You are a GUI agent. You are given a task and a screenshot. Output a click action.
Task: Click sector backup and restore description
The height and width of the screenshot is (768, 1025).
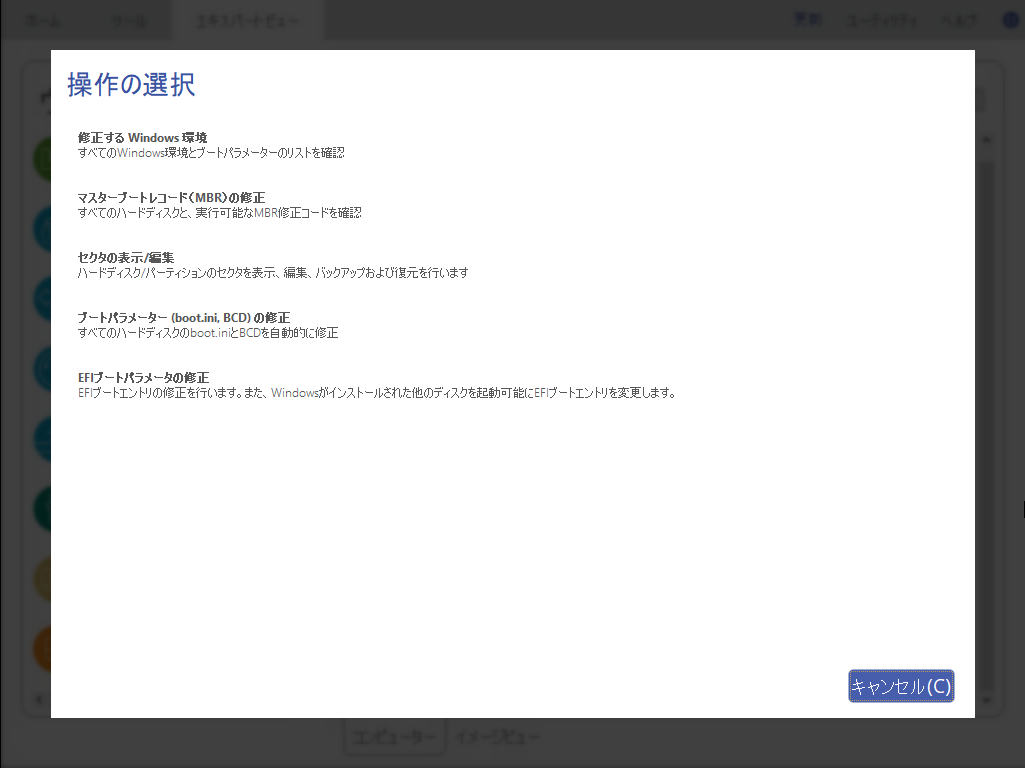pos(273,273)
